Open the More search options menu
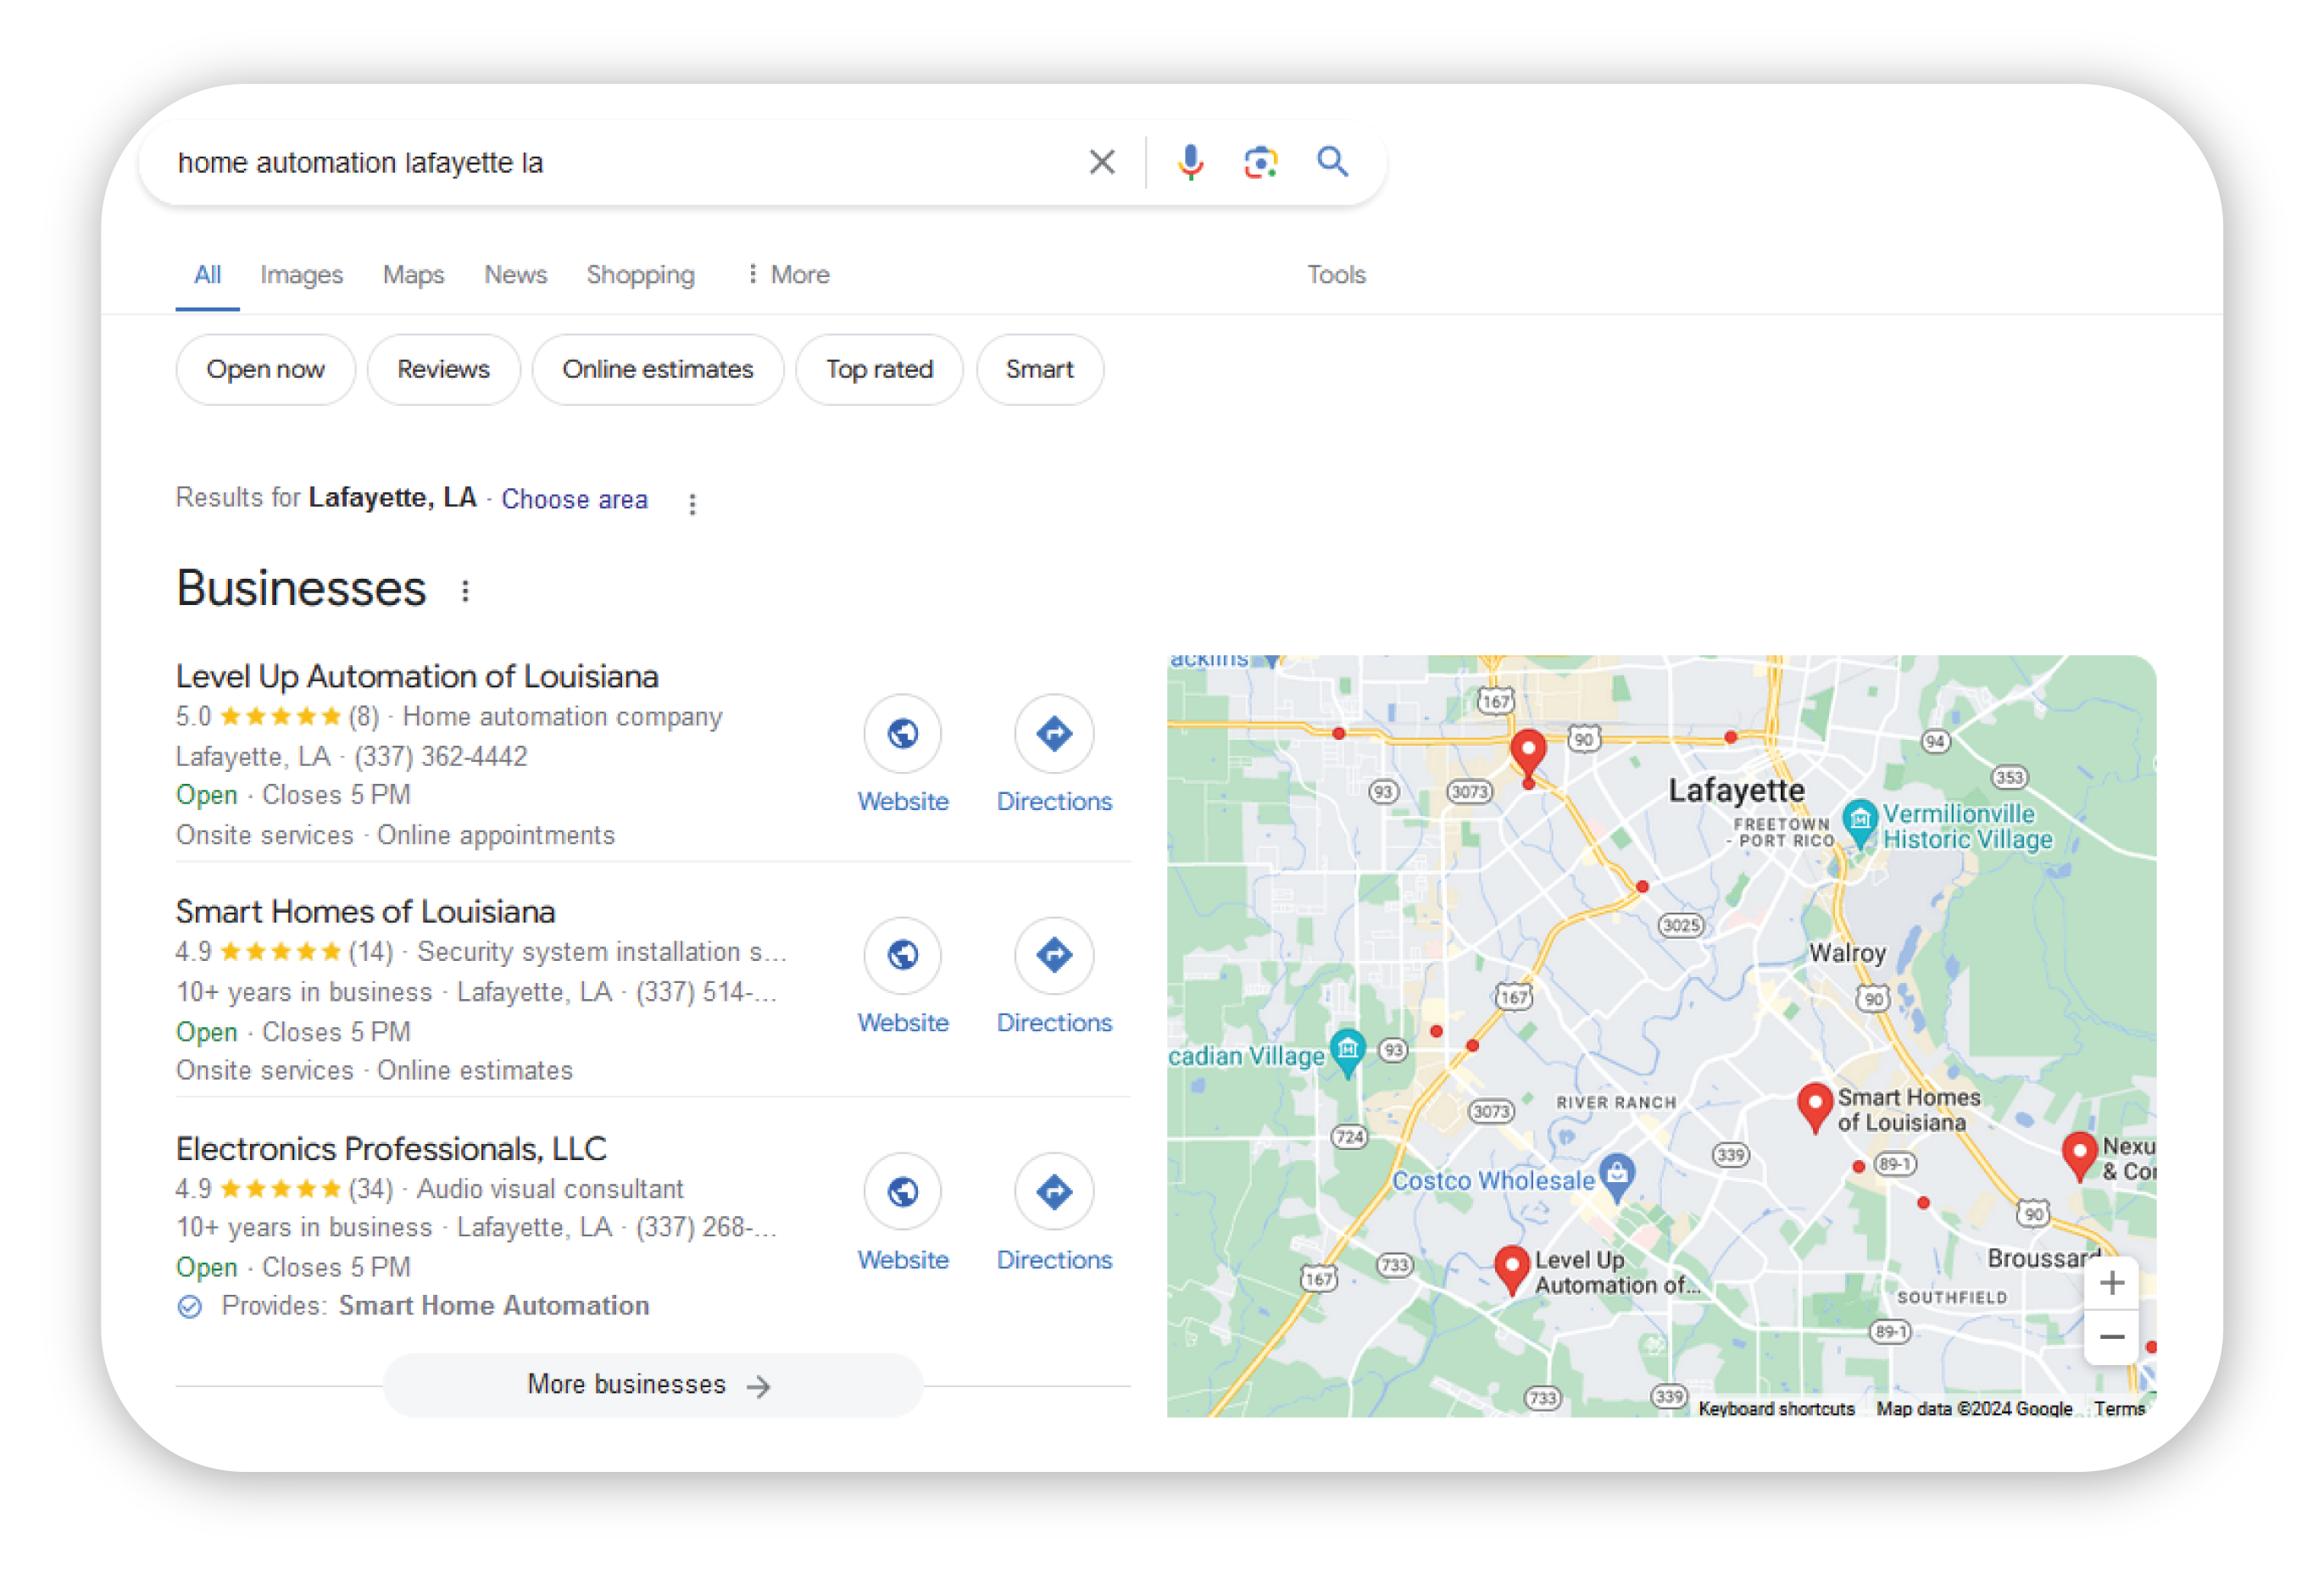 (788, 274)
